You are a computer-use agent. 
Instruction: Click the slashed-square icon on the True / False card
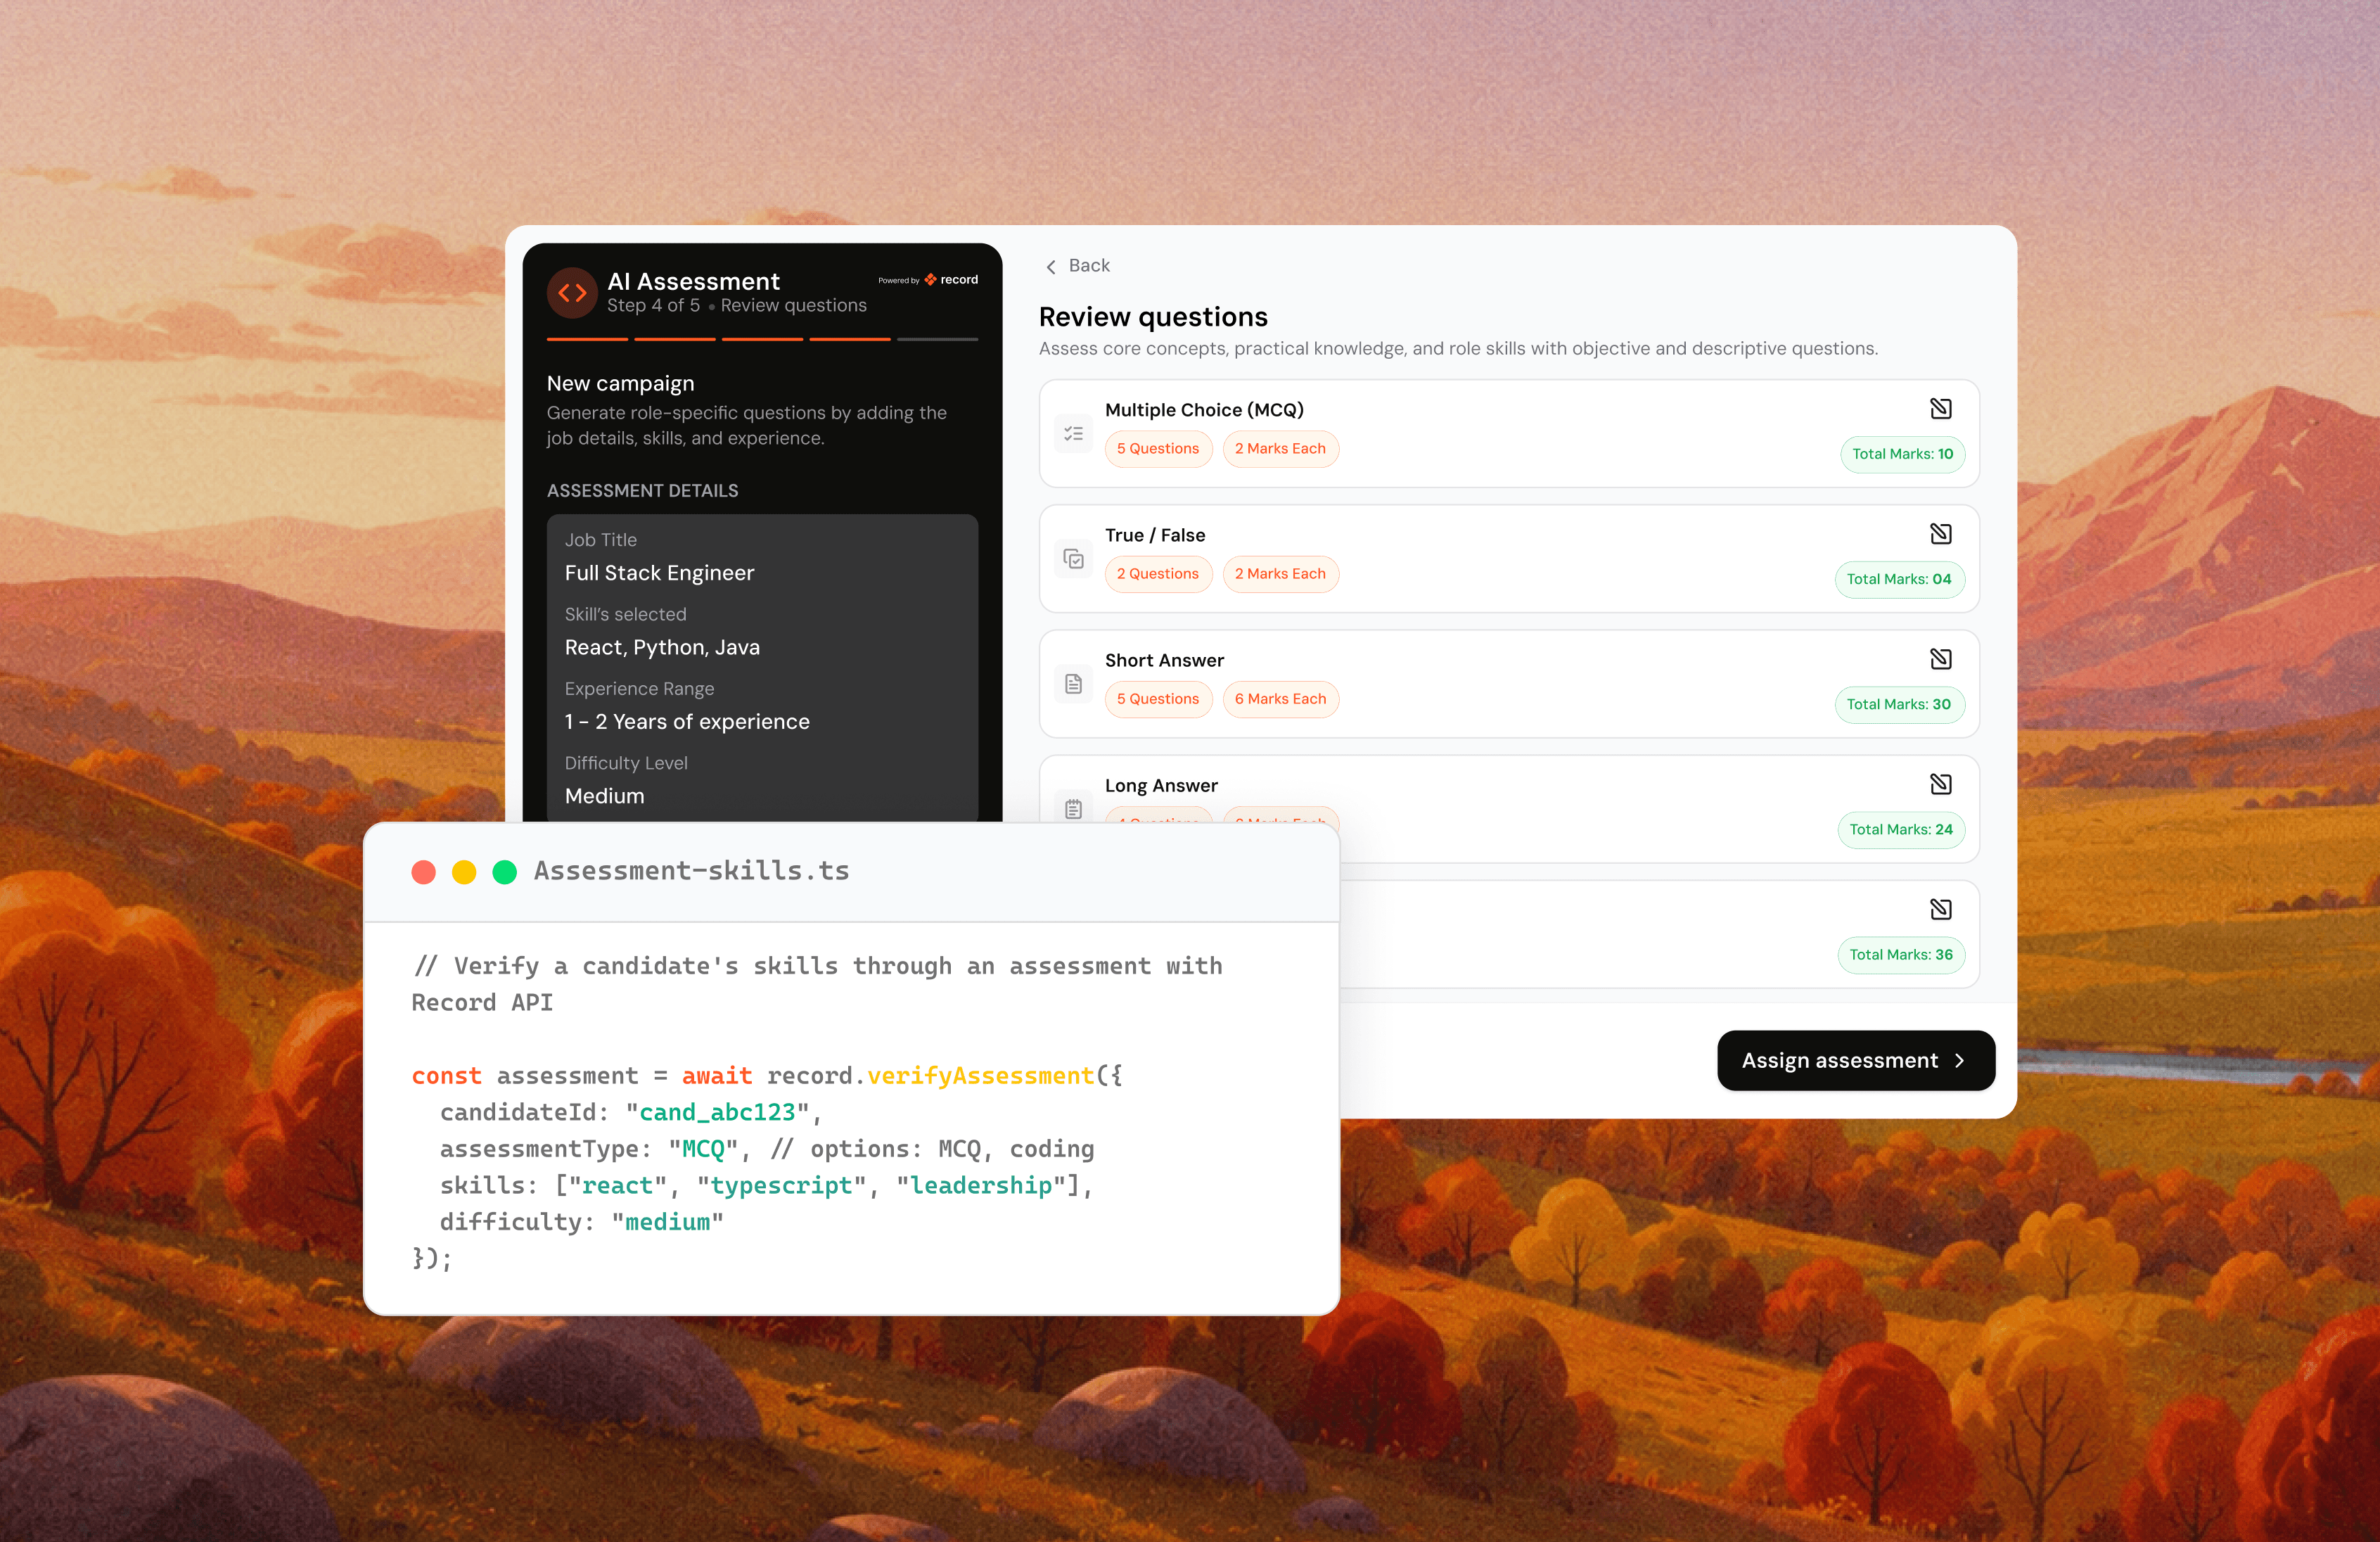1940,534
